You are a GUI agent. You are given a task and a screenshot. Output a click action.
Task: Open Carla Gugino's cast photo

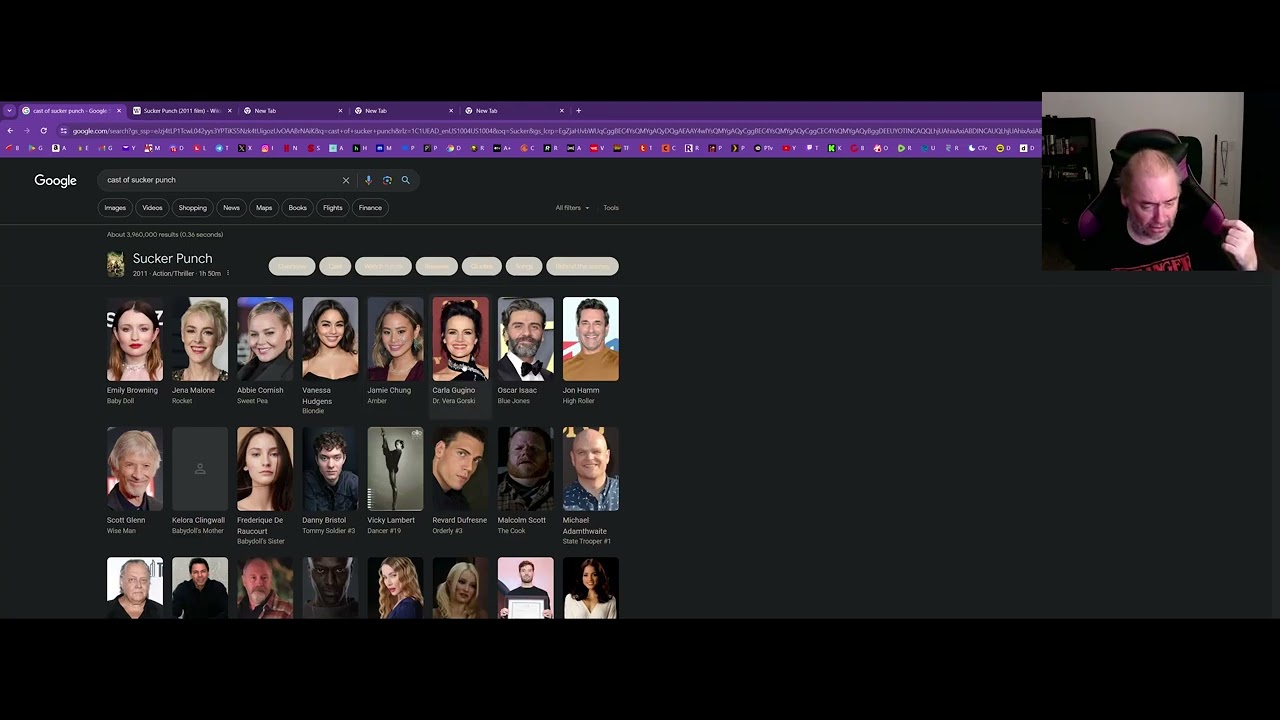460,339
